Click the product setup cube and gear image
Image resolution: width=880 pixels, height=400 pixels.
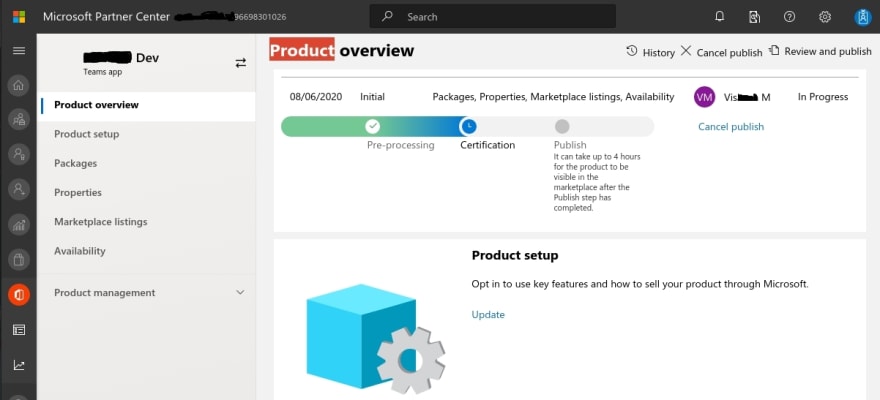375,338
